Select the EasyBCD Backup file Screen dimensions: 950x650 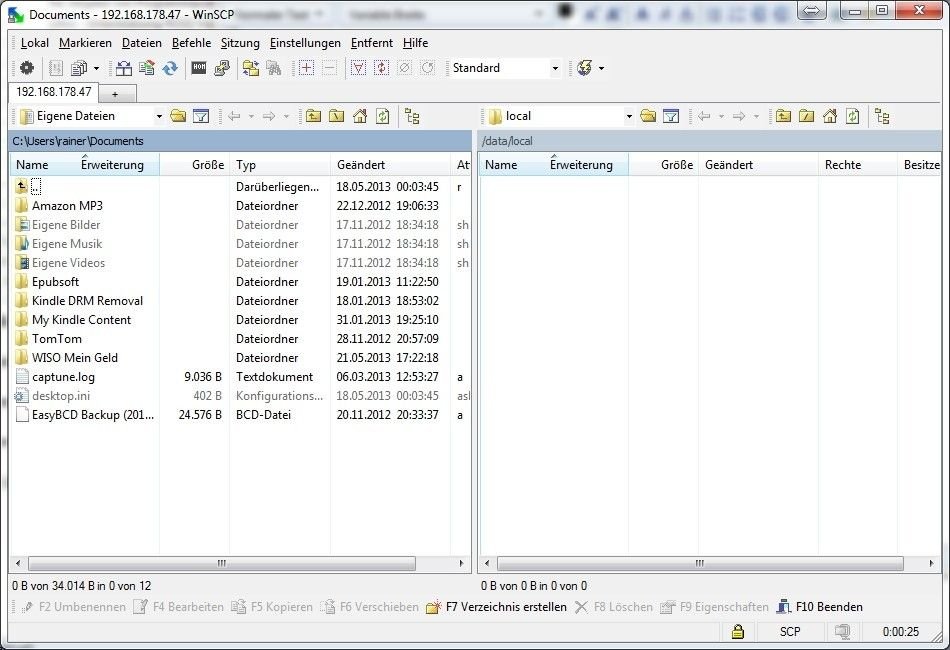(x=93, y=415)
